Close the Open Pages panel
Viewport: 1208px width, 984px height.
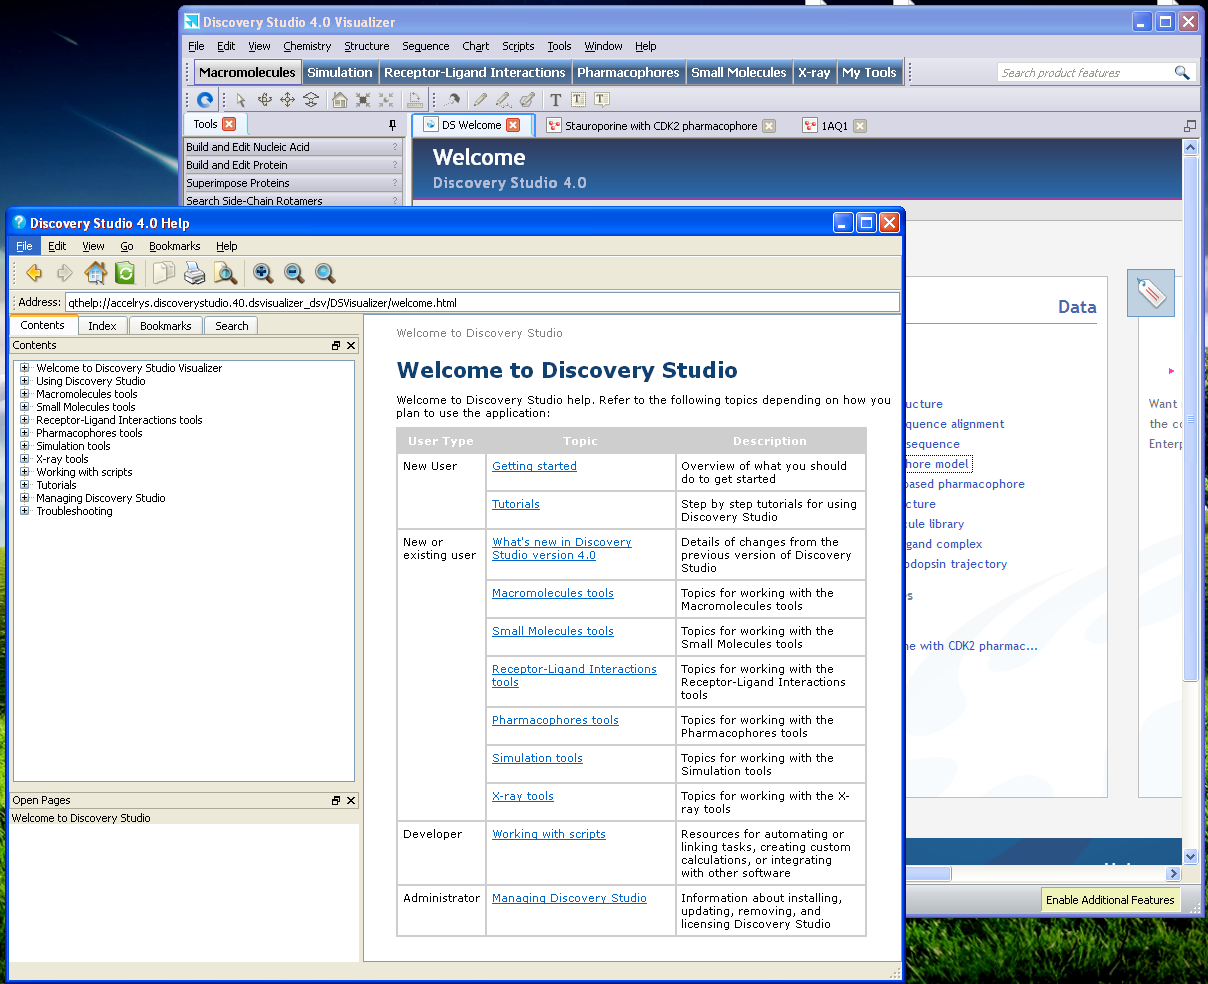coord(351,800)
